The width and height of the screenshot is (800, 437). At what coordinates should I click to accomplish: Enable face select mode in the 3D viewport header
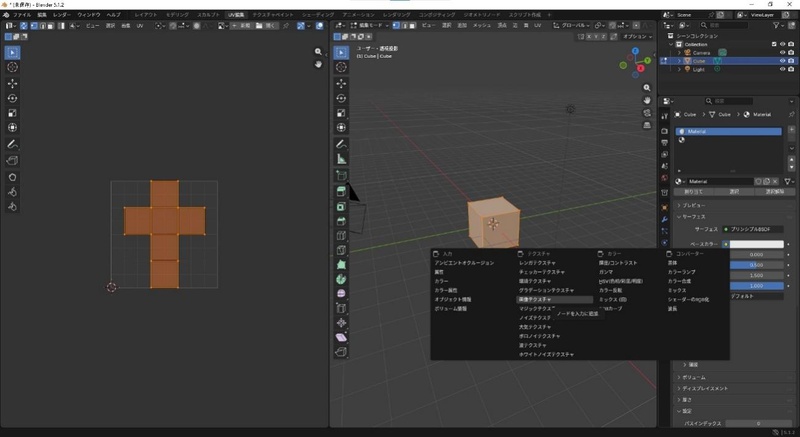pos(412,25)
